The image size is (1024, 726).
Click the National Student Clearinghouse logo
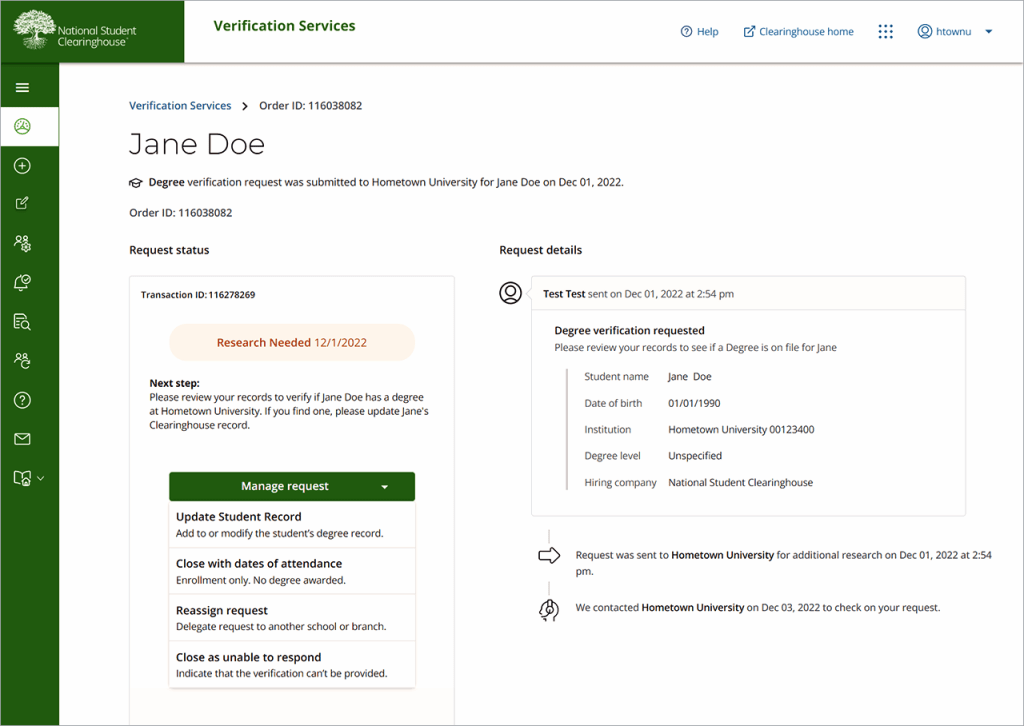[x=75, y=31]
